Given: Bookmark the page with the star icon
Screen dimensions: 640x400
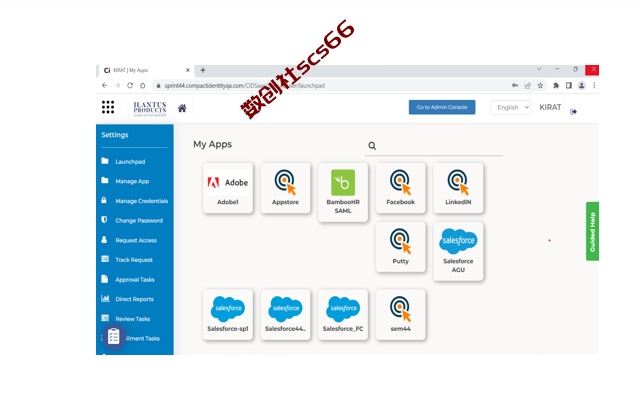Looking at the screenshot, I should pyautogui.click(x=540, y=85).
